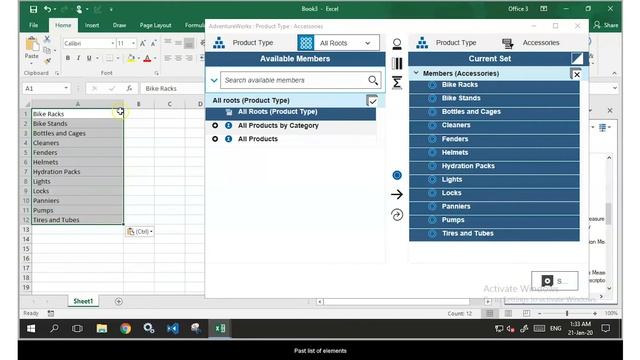Toggle Bold formatting in Excel ribbon
This screenshot has width=640, height=360.
[x=68, y=58]
